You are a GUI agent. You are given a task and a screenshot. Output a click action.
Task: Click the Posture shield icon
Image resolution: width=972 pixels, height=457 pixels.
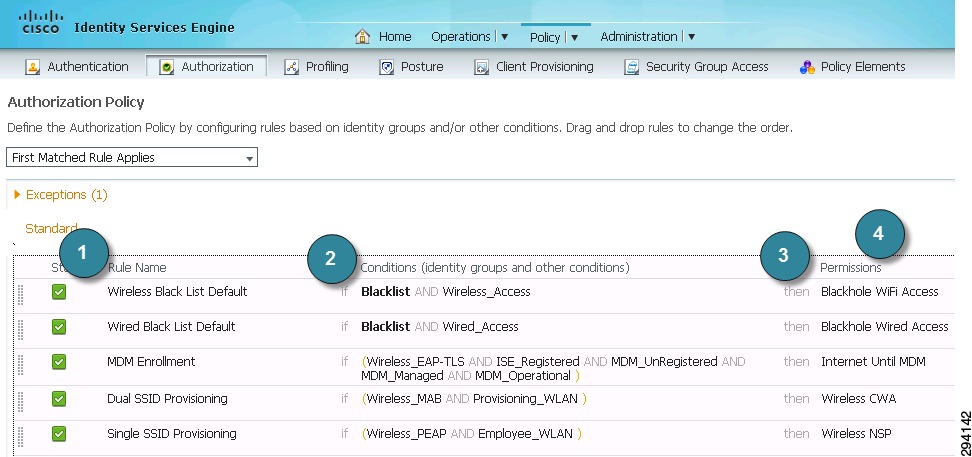click(x=387, y=67)
